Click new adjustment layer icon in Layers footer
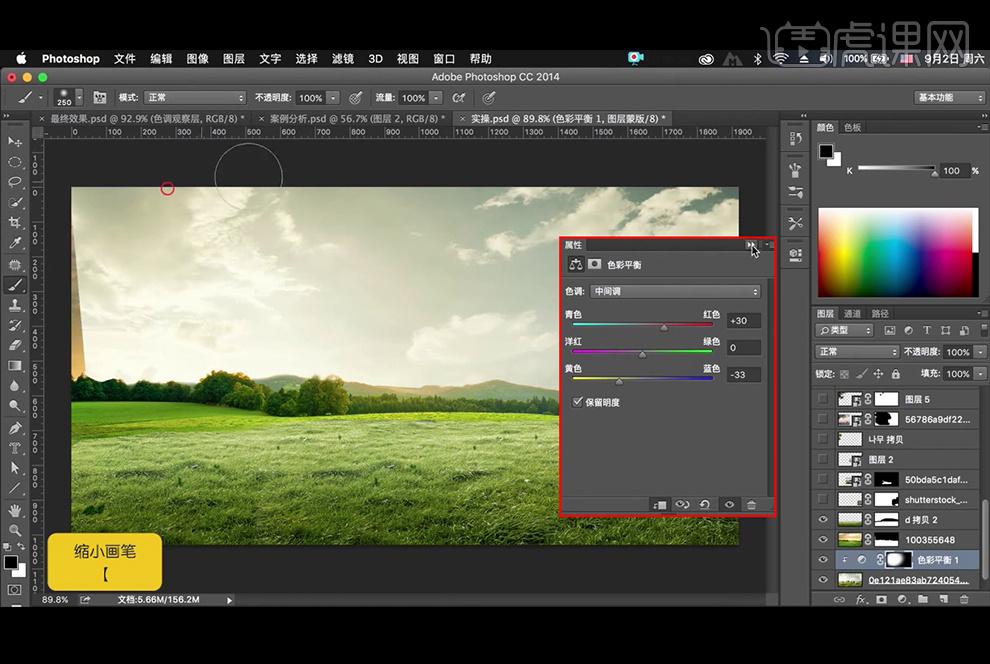The height and width of the screenshot is (664, 990). coord(902,599)
